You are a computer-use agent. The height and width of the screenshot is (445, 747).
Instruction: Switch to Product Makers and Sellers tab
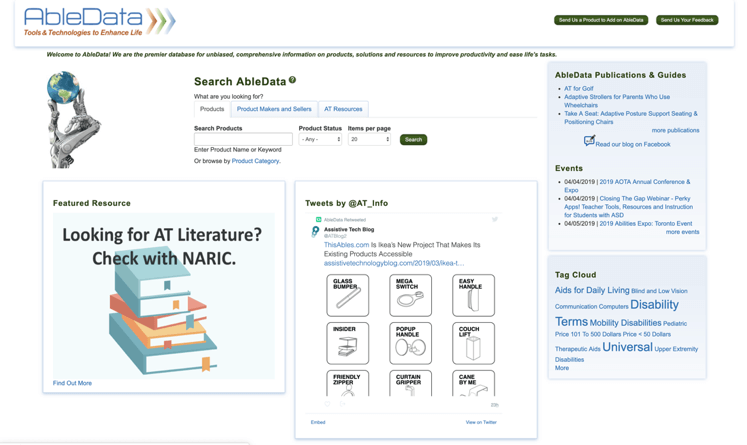[274, 109]
